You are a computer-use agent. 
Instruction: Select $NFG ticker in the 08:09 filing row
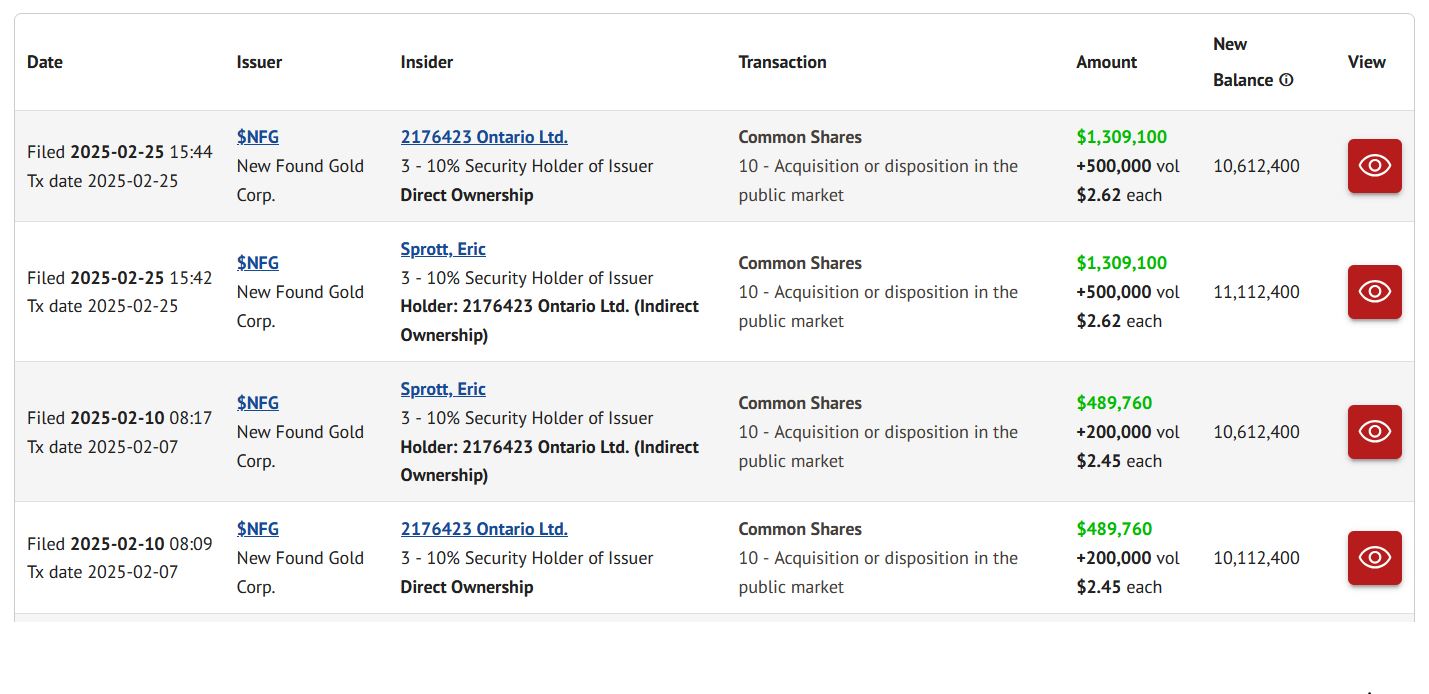[258, 529]
